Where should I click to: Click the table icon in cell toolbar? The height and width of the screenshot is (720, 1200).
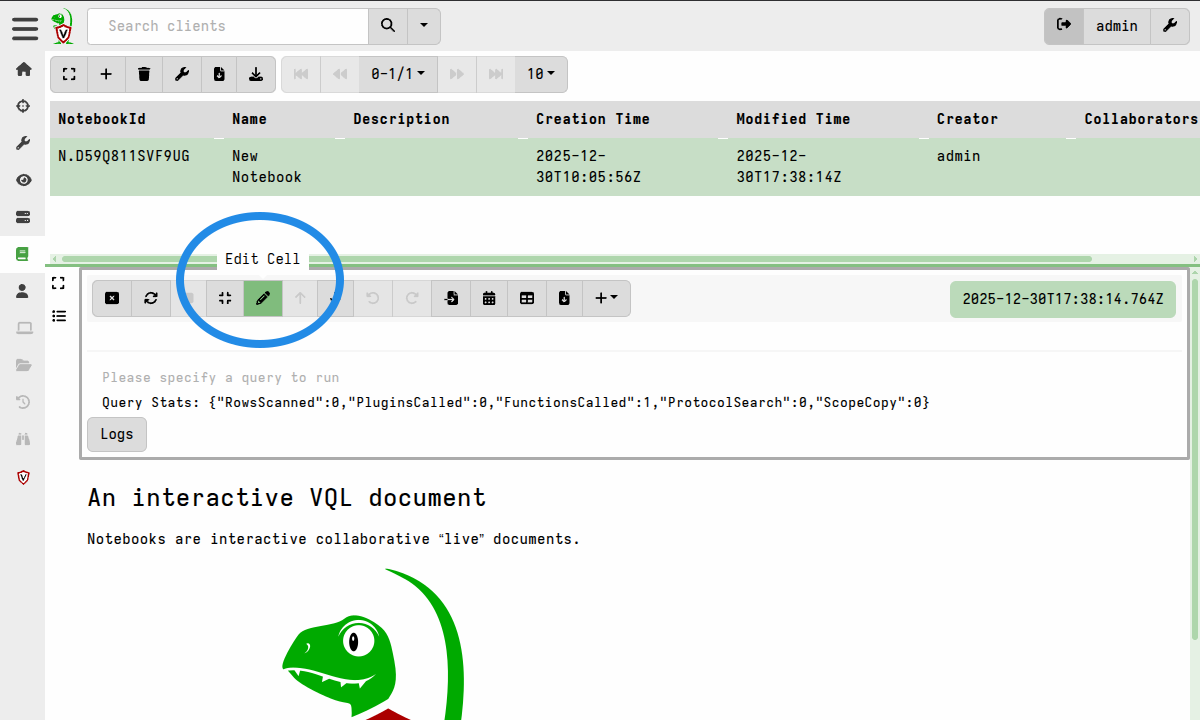click(527, 298)
